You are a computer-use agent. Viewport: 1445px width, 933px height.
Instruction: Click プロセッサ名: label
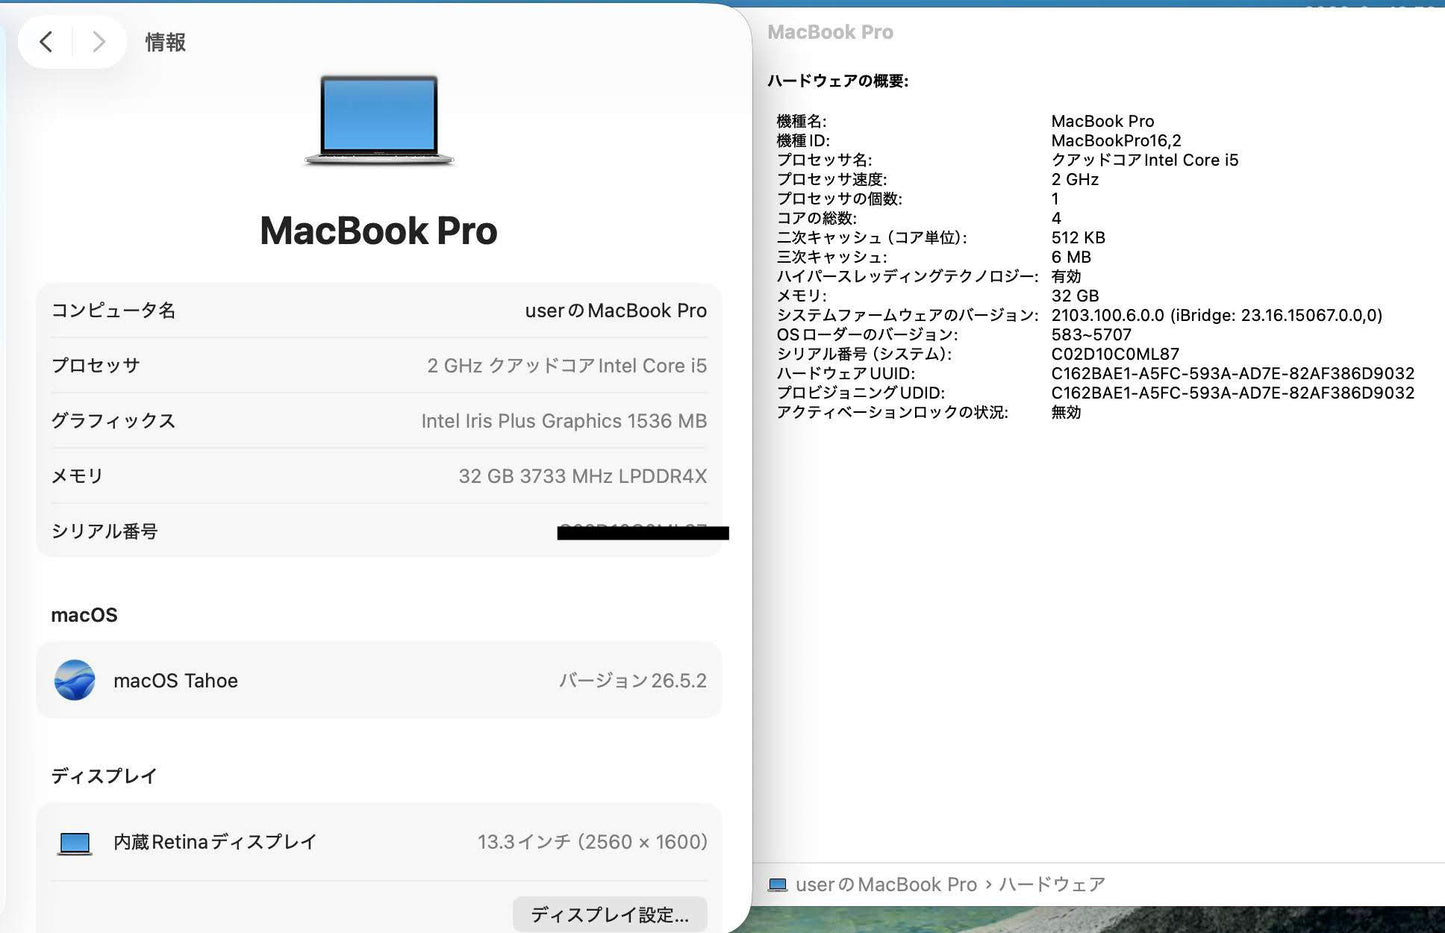(x=825, y=160)
